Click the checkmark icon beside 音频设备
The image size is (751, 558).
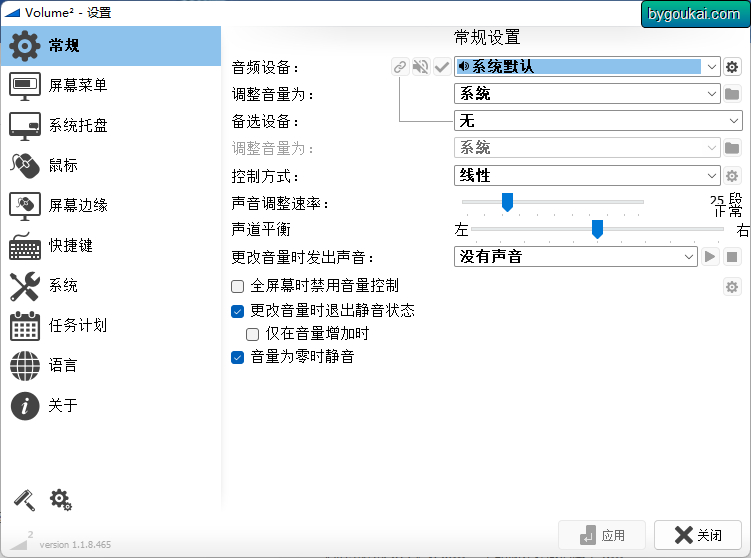(x=442, y=67)
